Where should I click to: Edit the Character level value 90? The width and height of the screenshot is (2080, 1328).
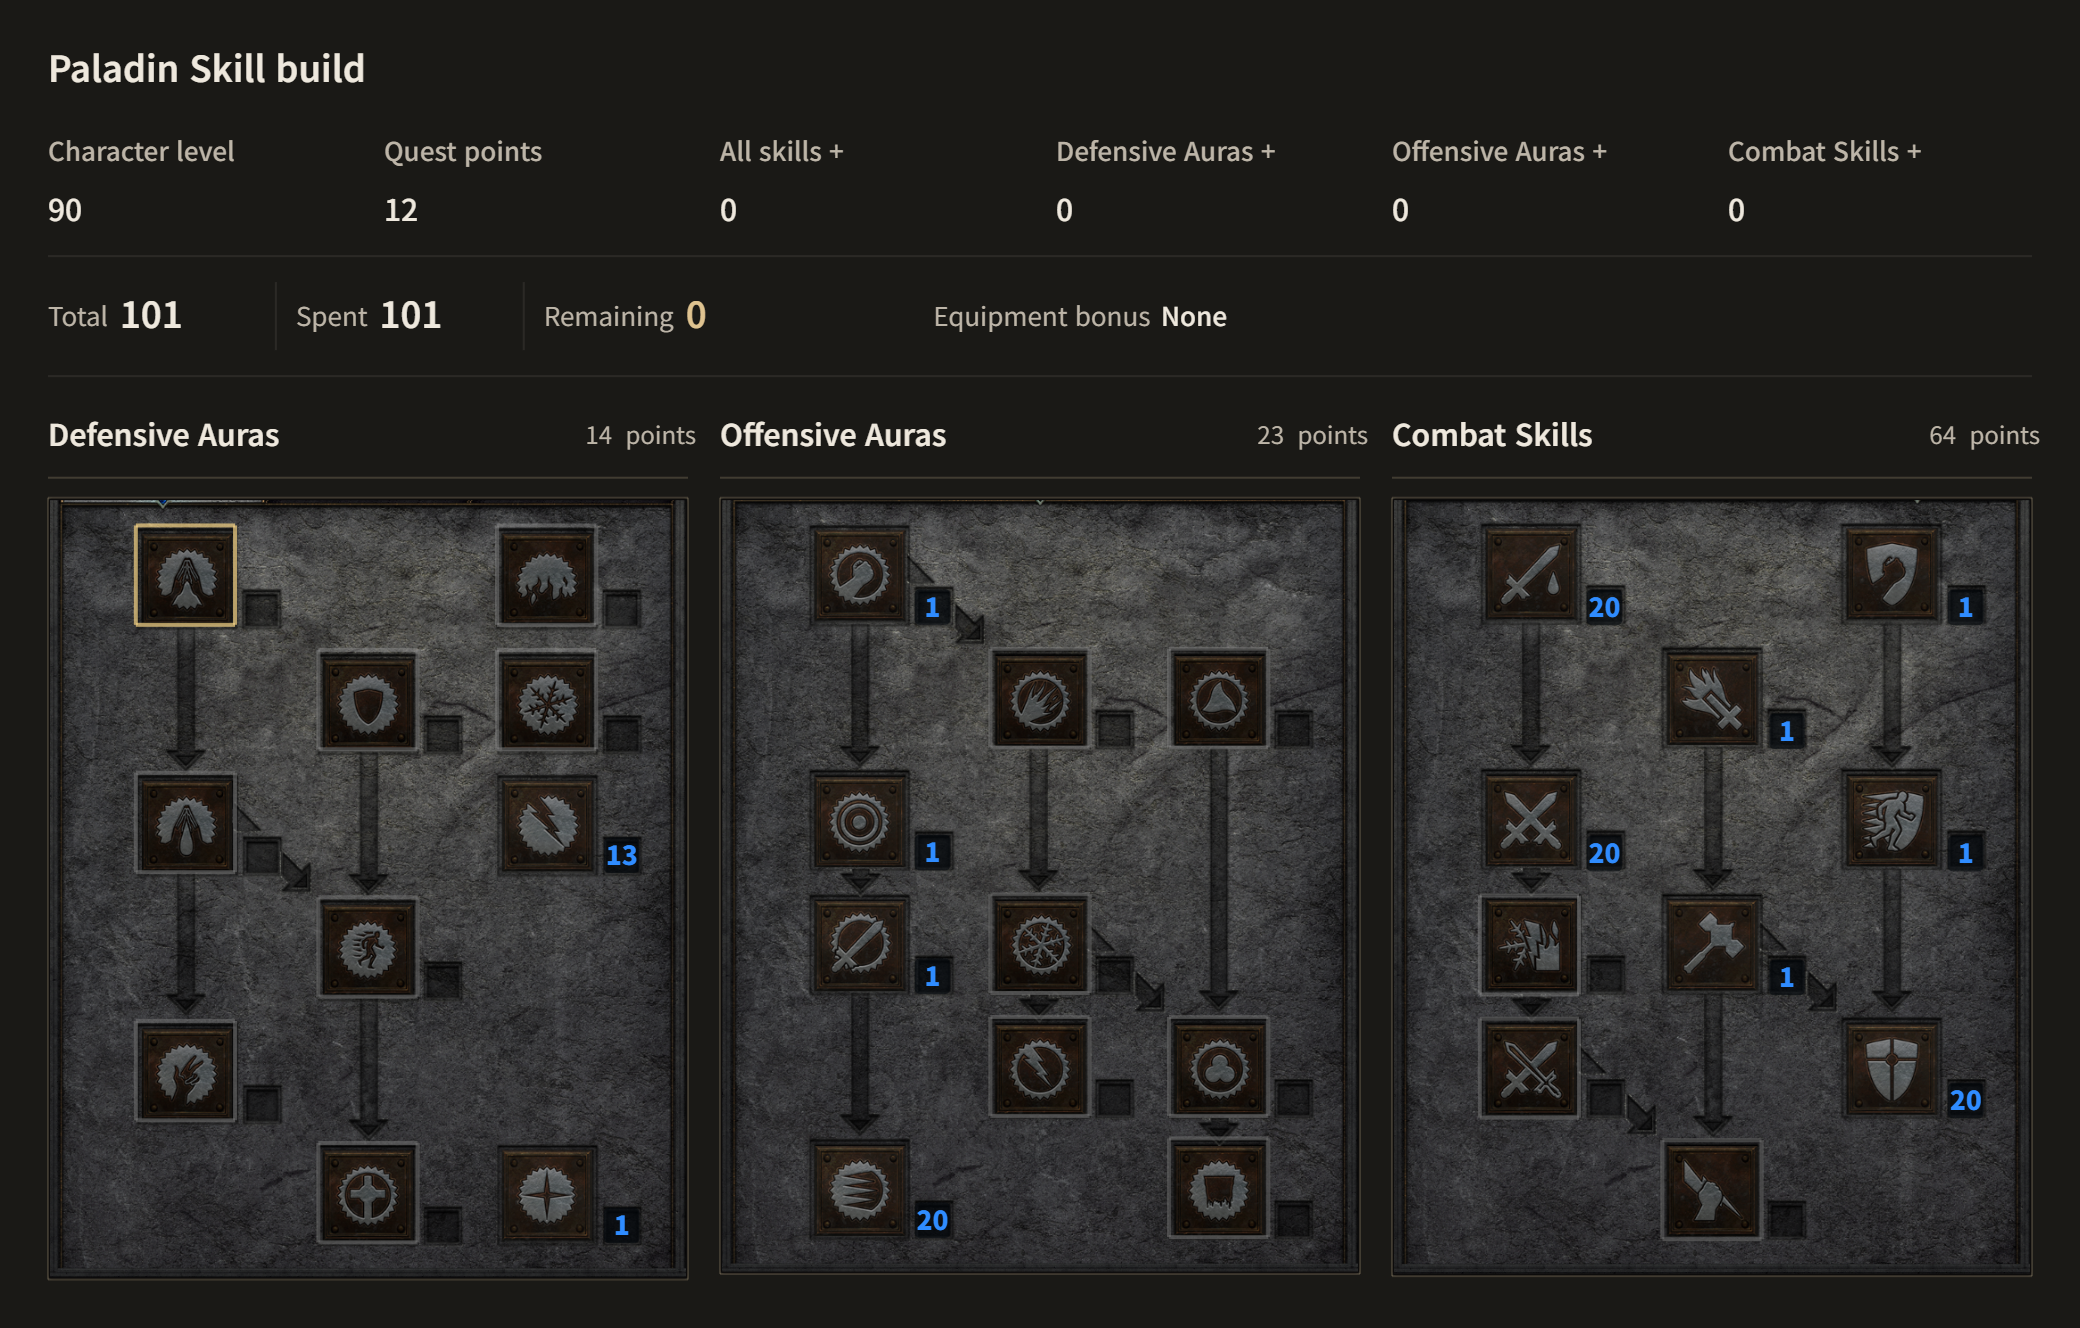click(65, 210)
